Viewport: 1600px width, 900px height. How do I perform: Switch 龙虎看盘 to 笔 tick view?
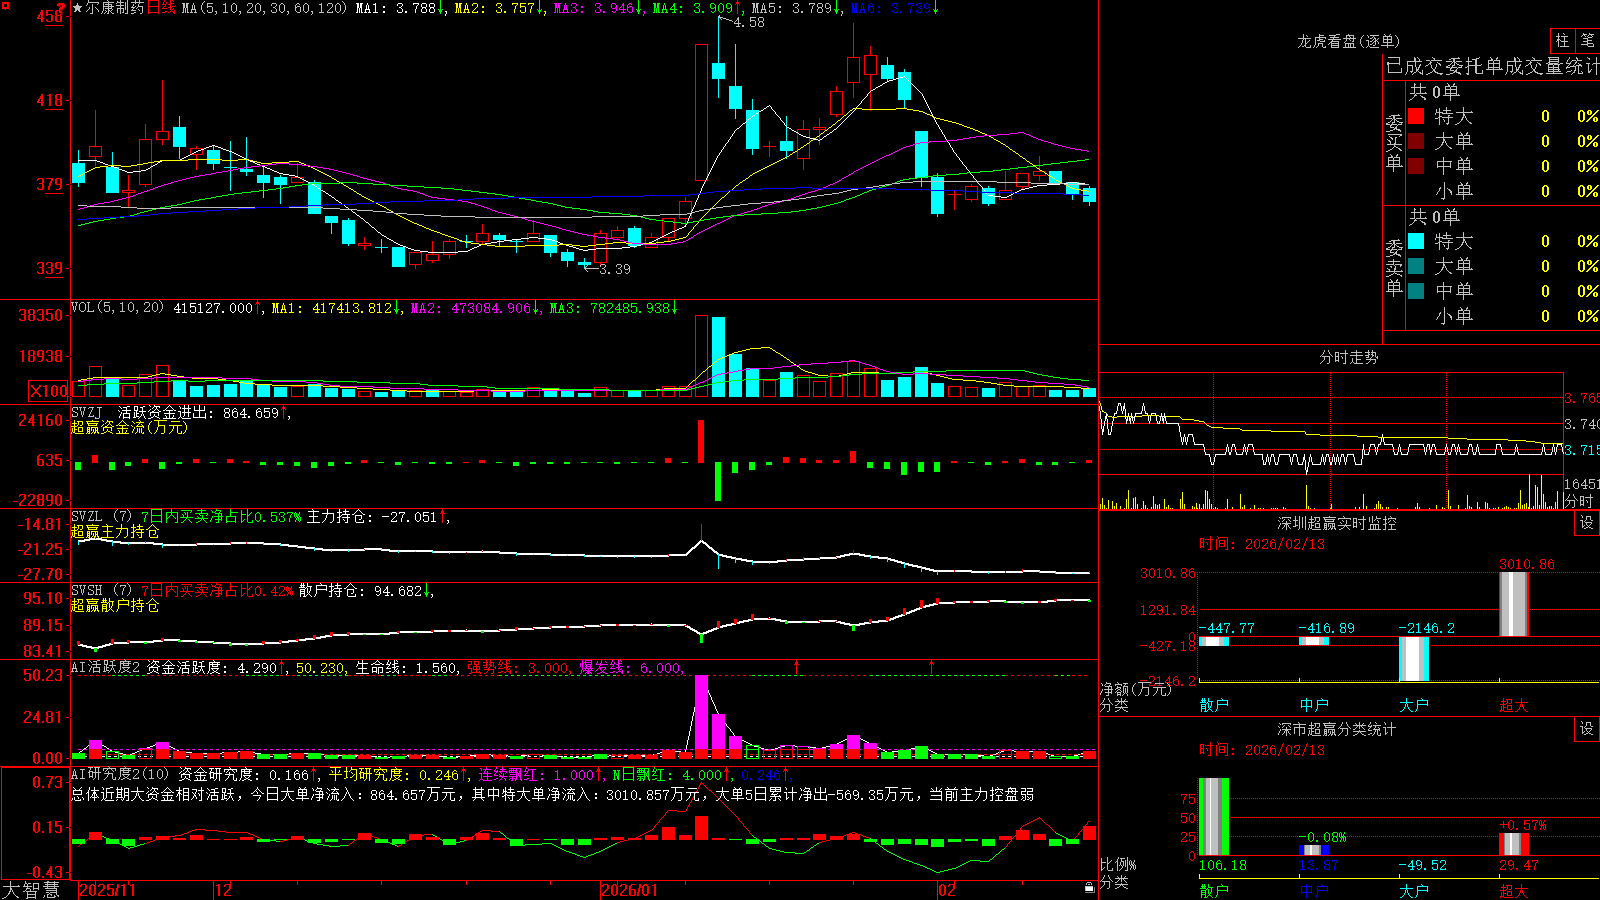tap(1587, 40)
